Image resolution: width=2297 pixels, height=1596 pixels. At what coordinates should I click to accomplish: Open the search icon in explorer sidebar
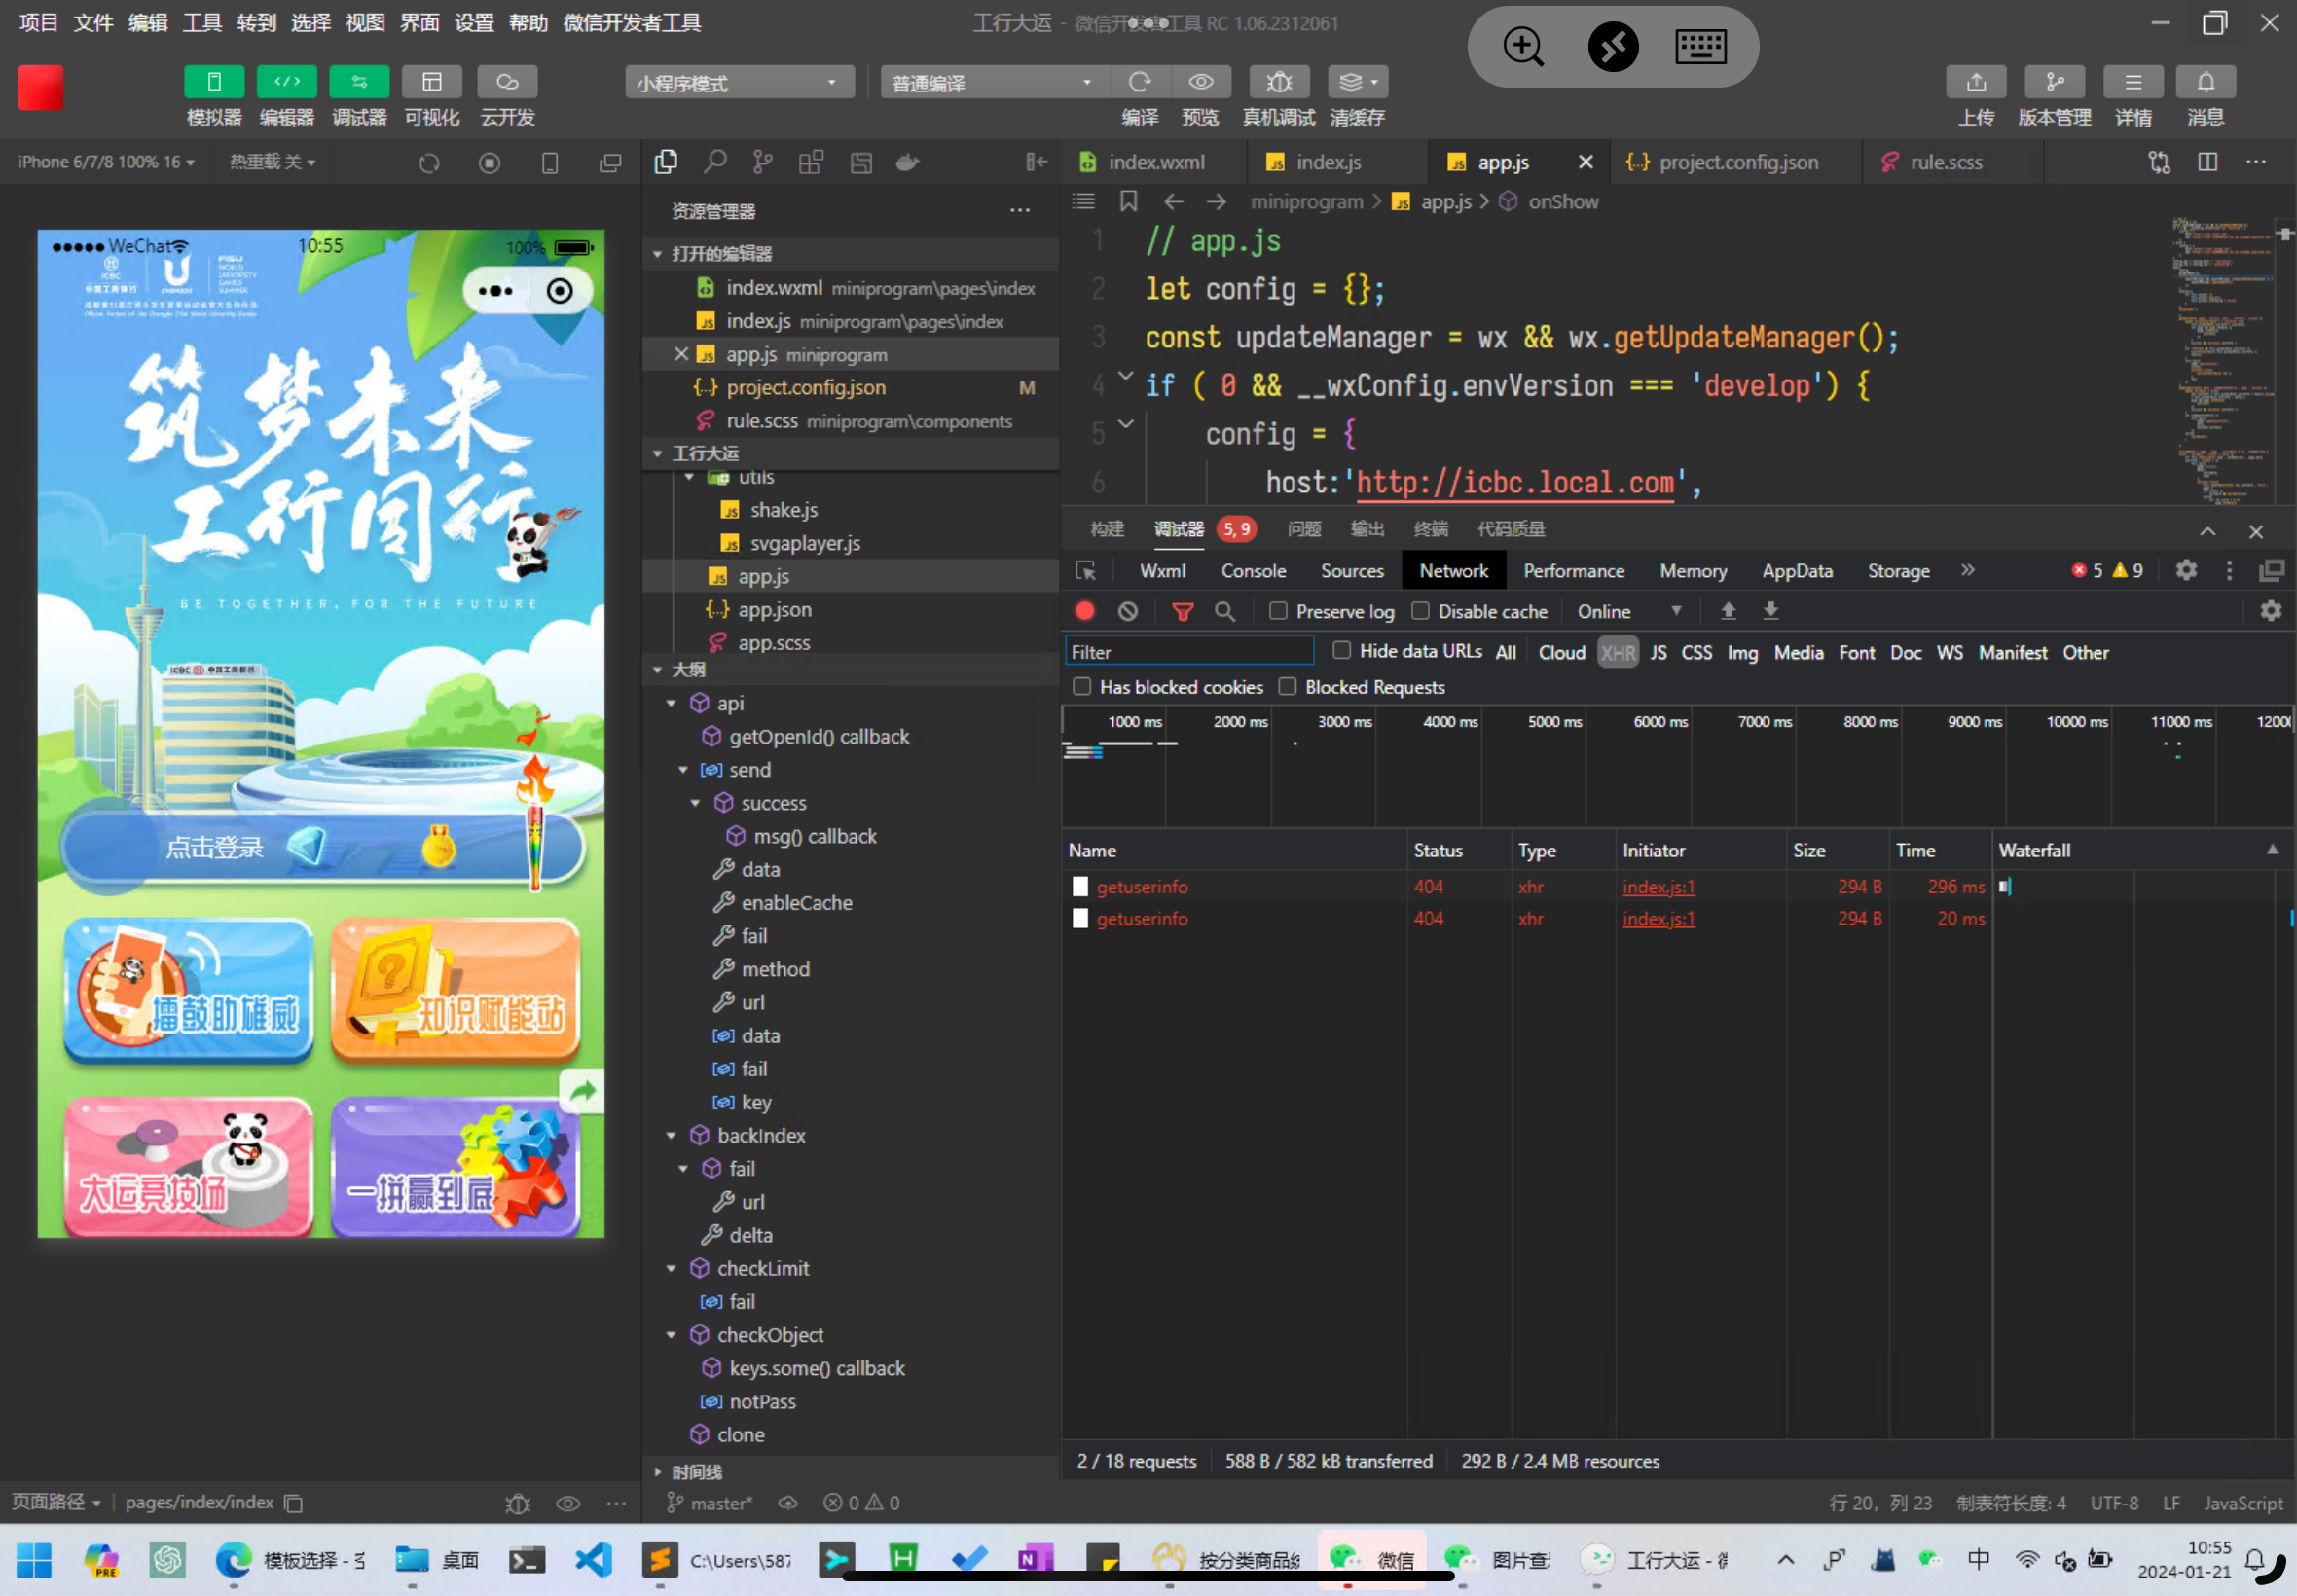coord(714,162)
